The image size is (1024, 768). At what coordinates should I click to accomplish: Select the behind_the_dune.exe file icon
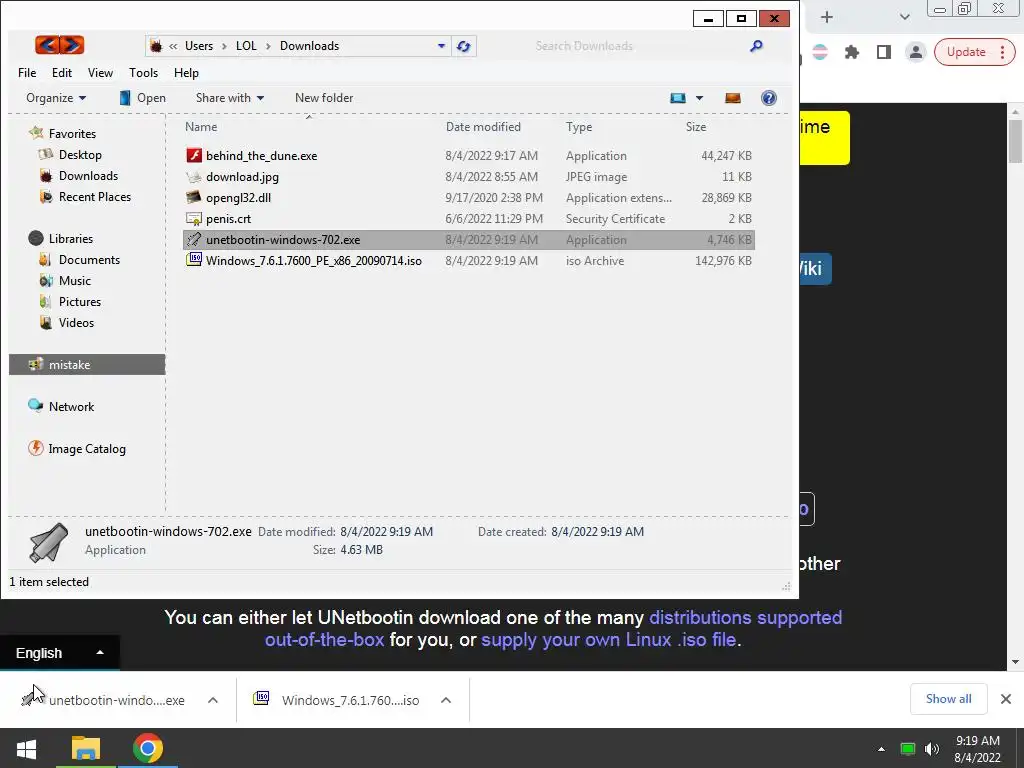tap(194, 155)
